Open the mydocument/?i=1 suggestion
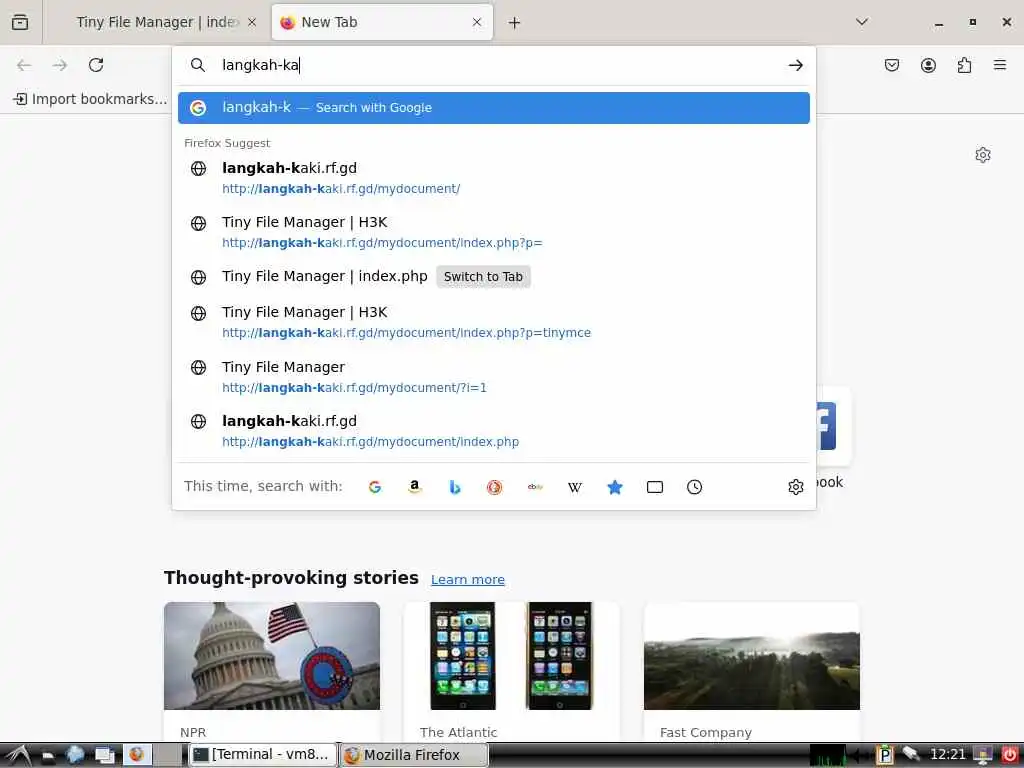 tap(494, 377)
